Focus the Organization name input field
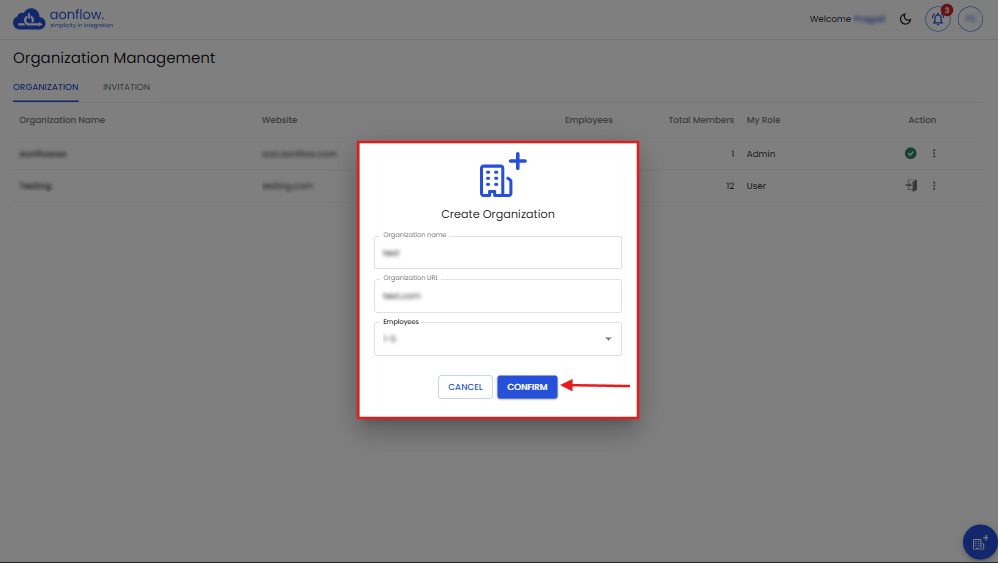 pos(498,254)
